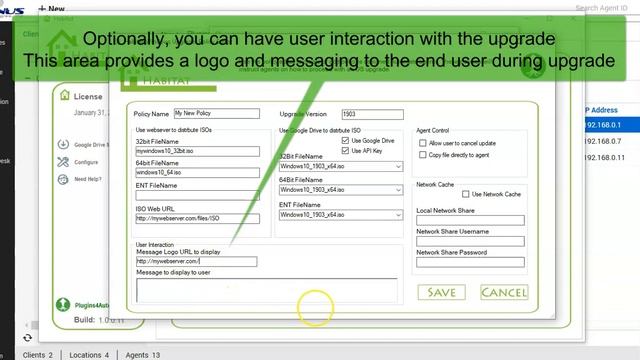
Task: Open the Google Drive 32Bit FileName dropdown
Action: [x=341, y=167]
